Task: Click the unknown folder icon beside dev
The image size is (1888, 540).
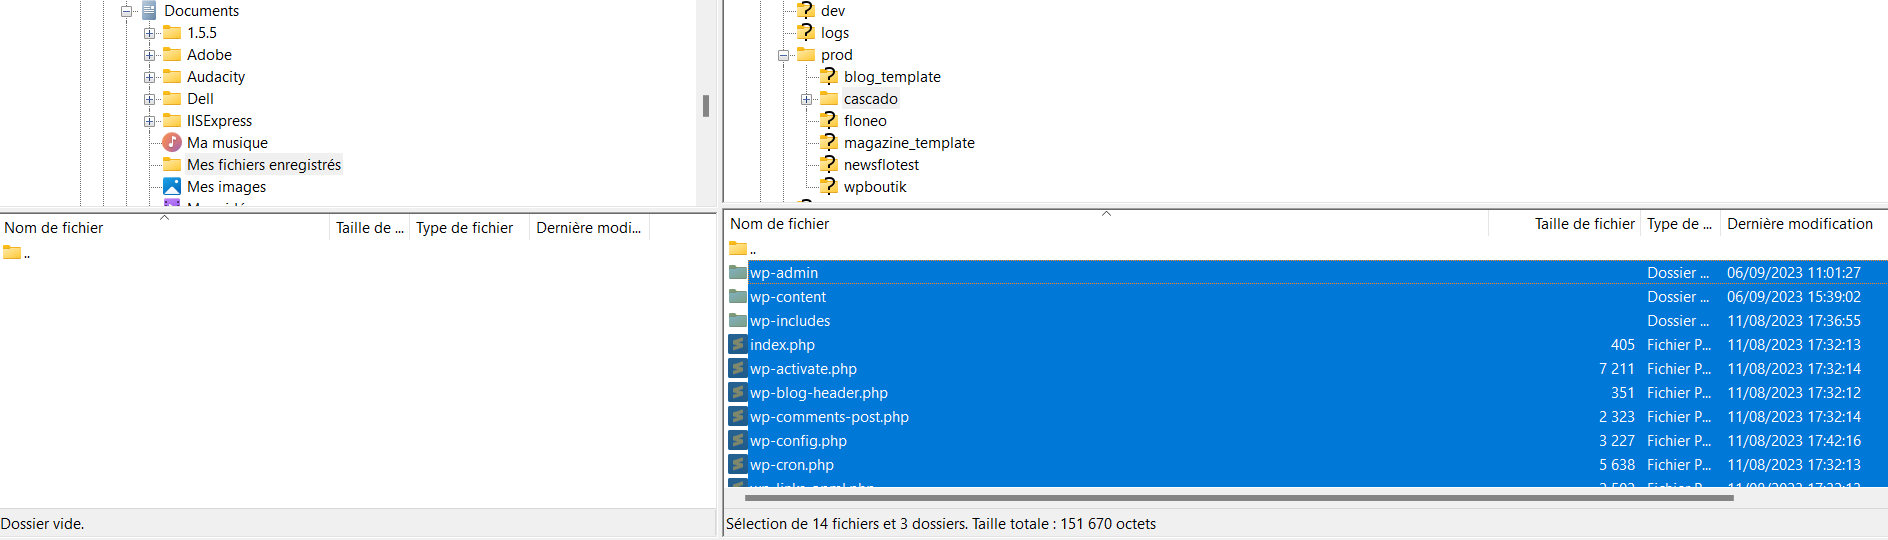Action: tap(806, 10)
